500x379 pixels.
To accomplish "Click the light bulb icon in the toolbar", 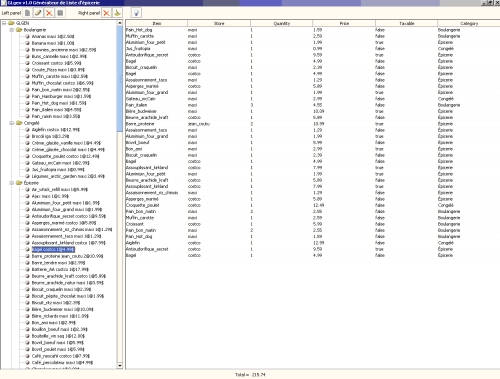I will coord(136,13).
